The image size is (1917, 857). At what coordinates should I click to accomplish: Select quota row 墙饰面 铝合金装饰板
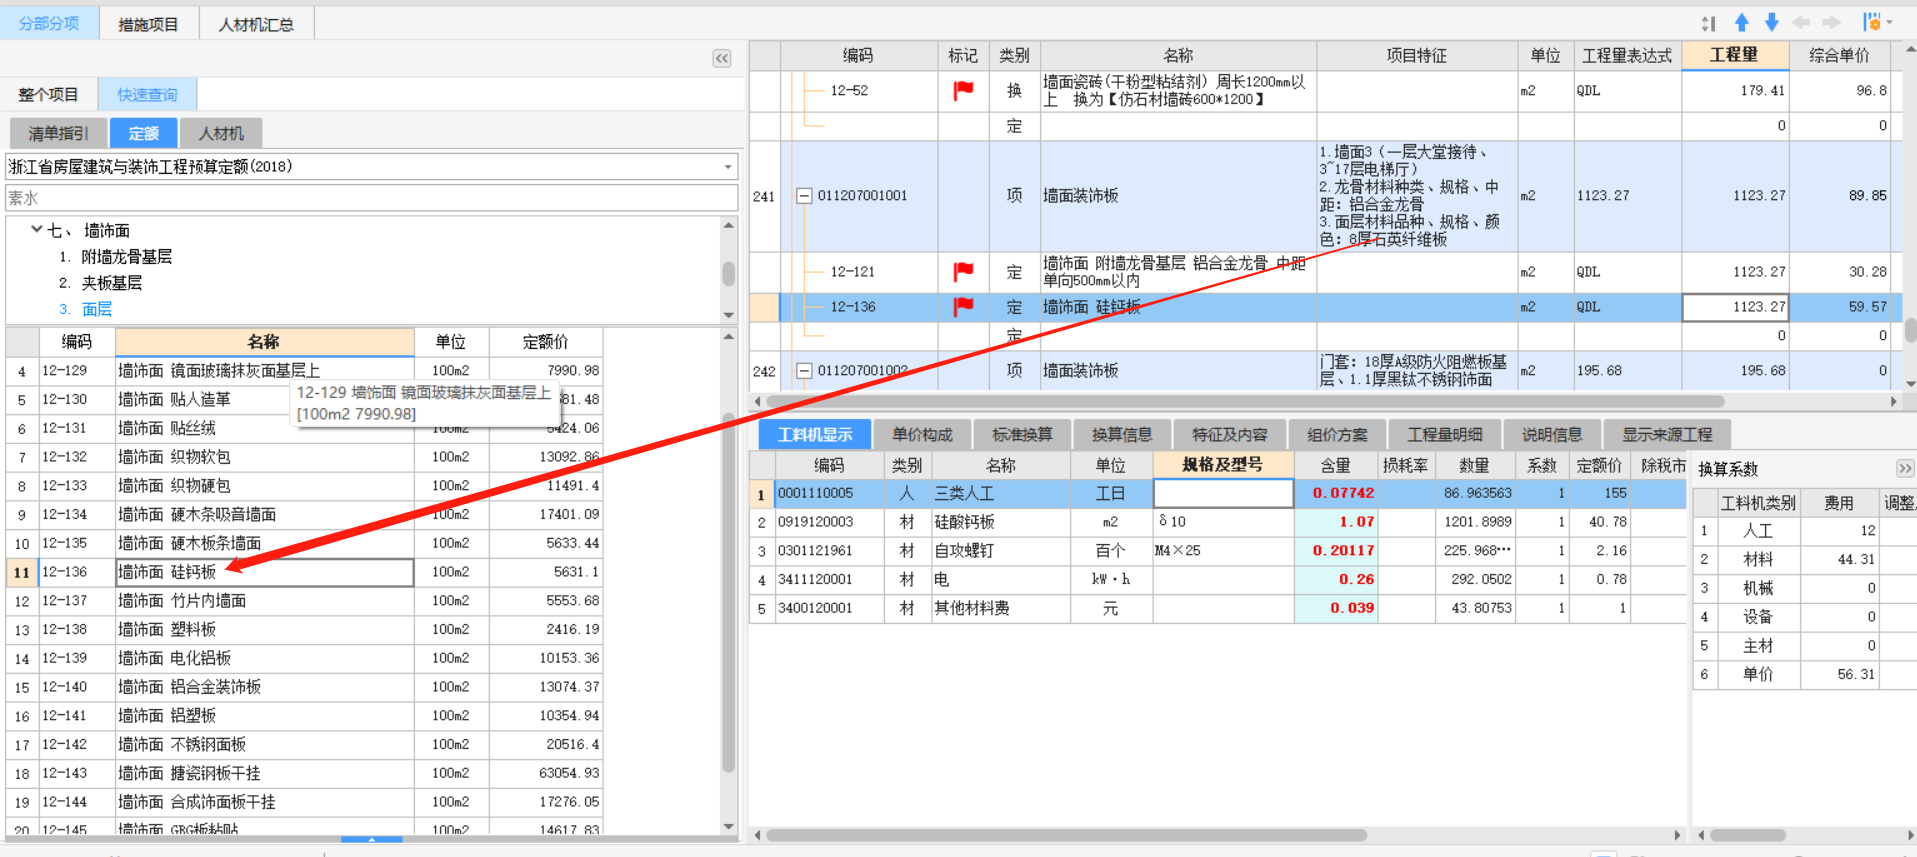coord(304,687)
